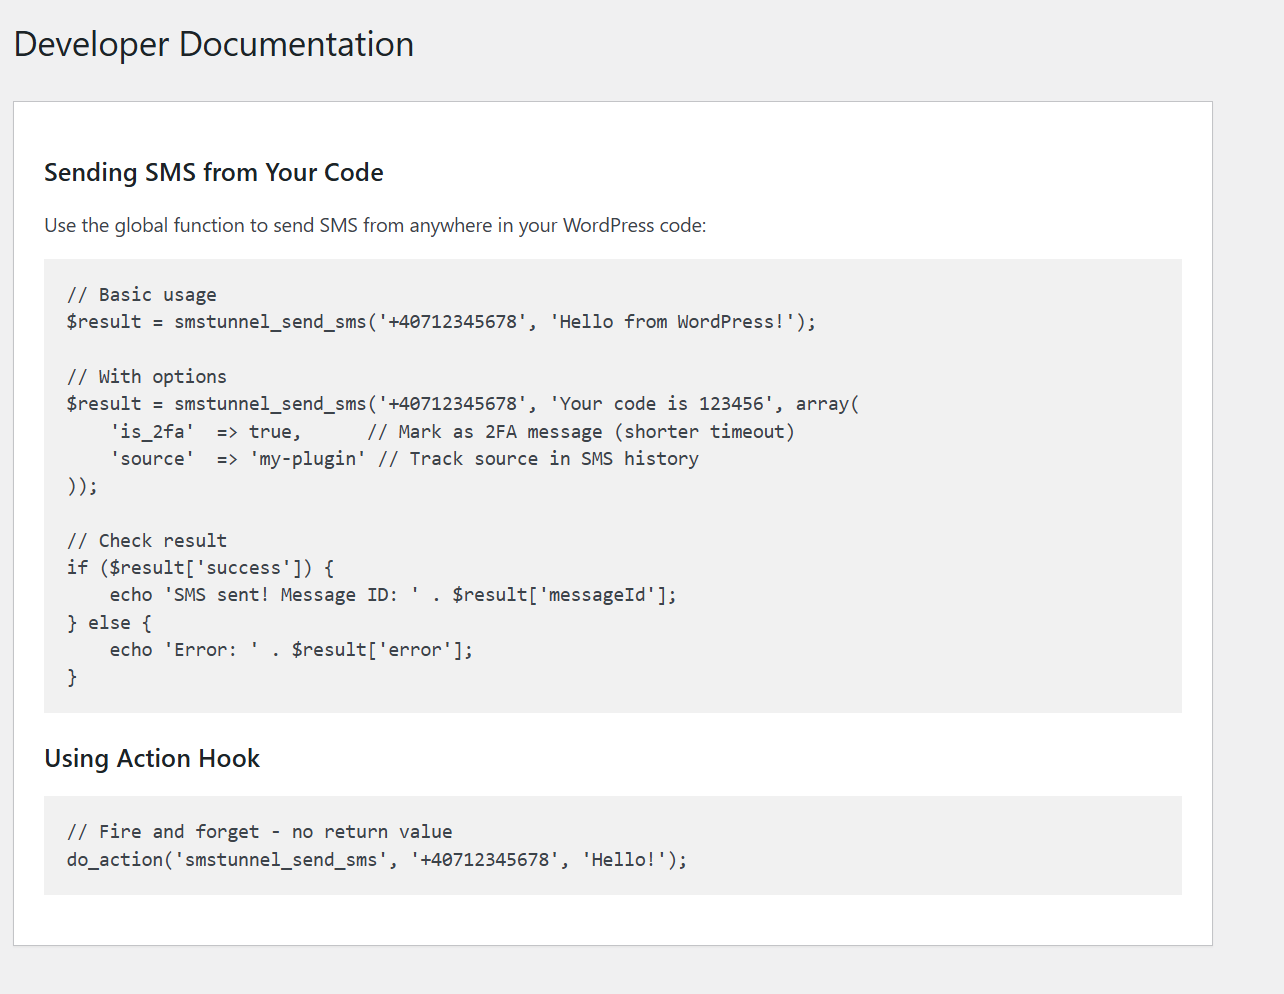Click inside the Action Hook code block
The width and height of the screenshot is (1284, 994).
612,845
